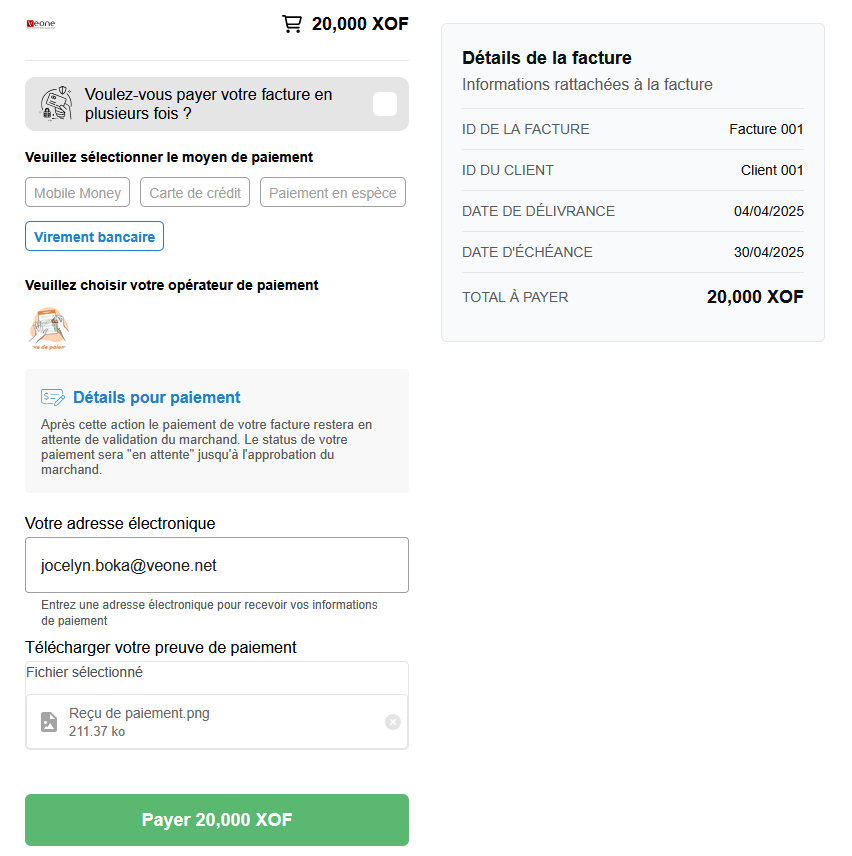Choose Mobile Money payment method
The height and width of the screenshot is (856, 852).
click(77, 193)
